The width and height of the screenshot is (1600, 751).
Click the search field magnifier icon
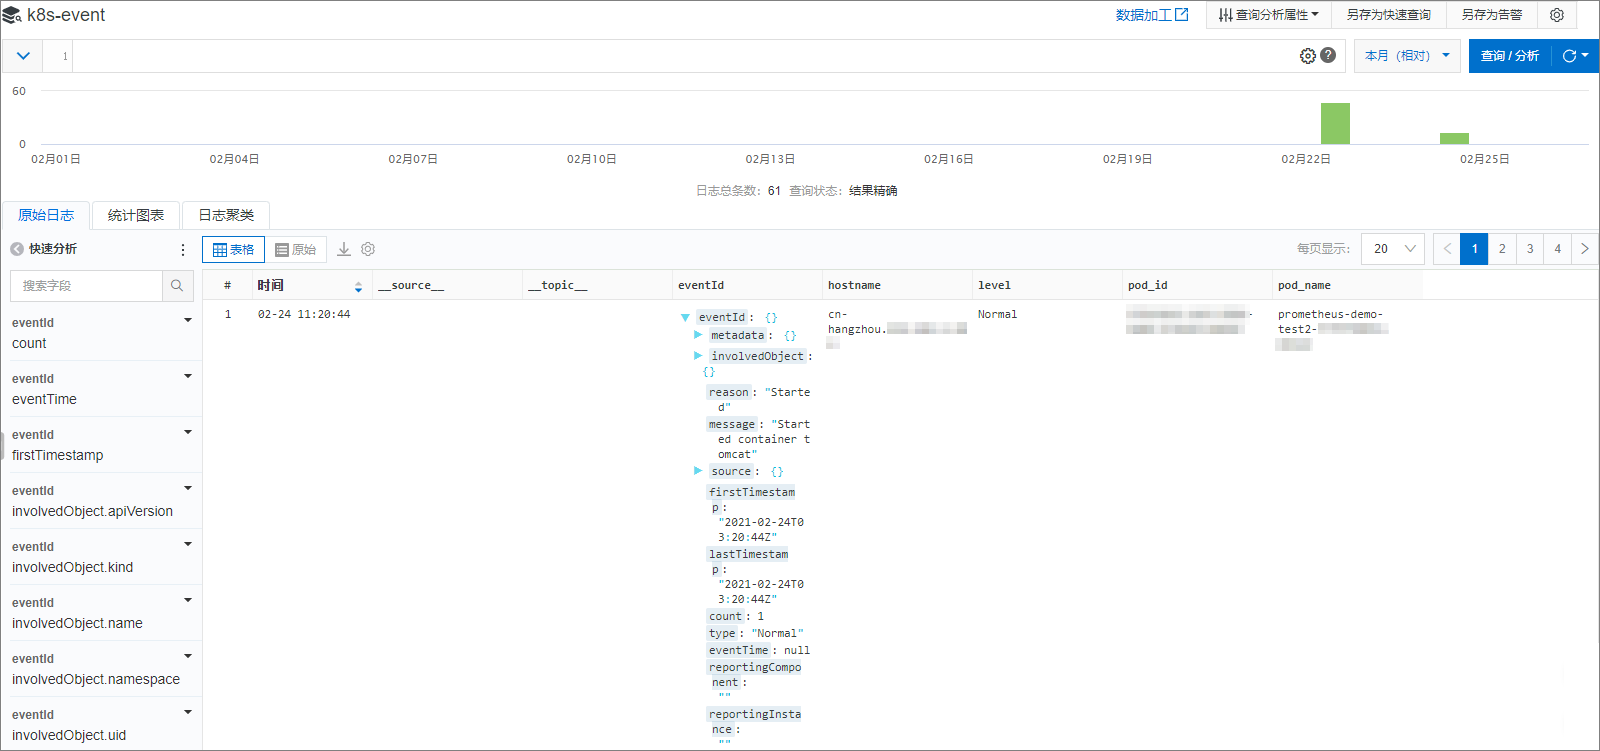tap(177, 286)
